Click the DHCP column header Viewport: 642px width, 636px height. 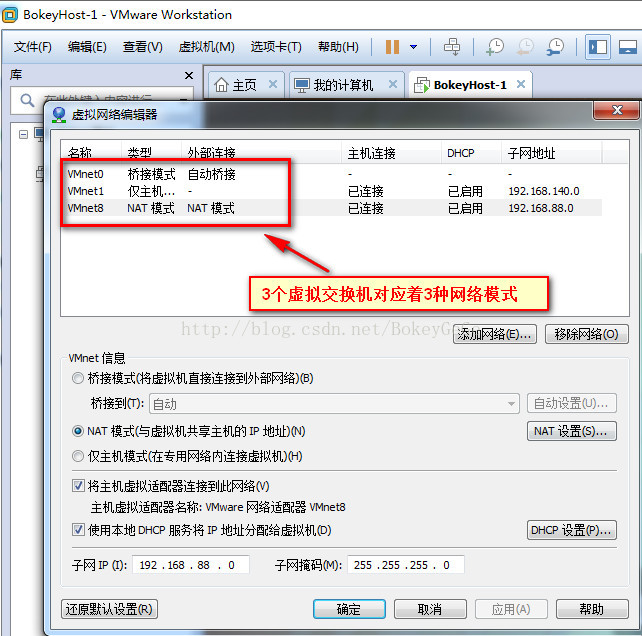[x=471, y=153]
